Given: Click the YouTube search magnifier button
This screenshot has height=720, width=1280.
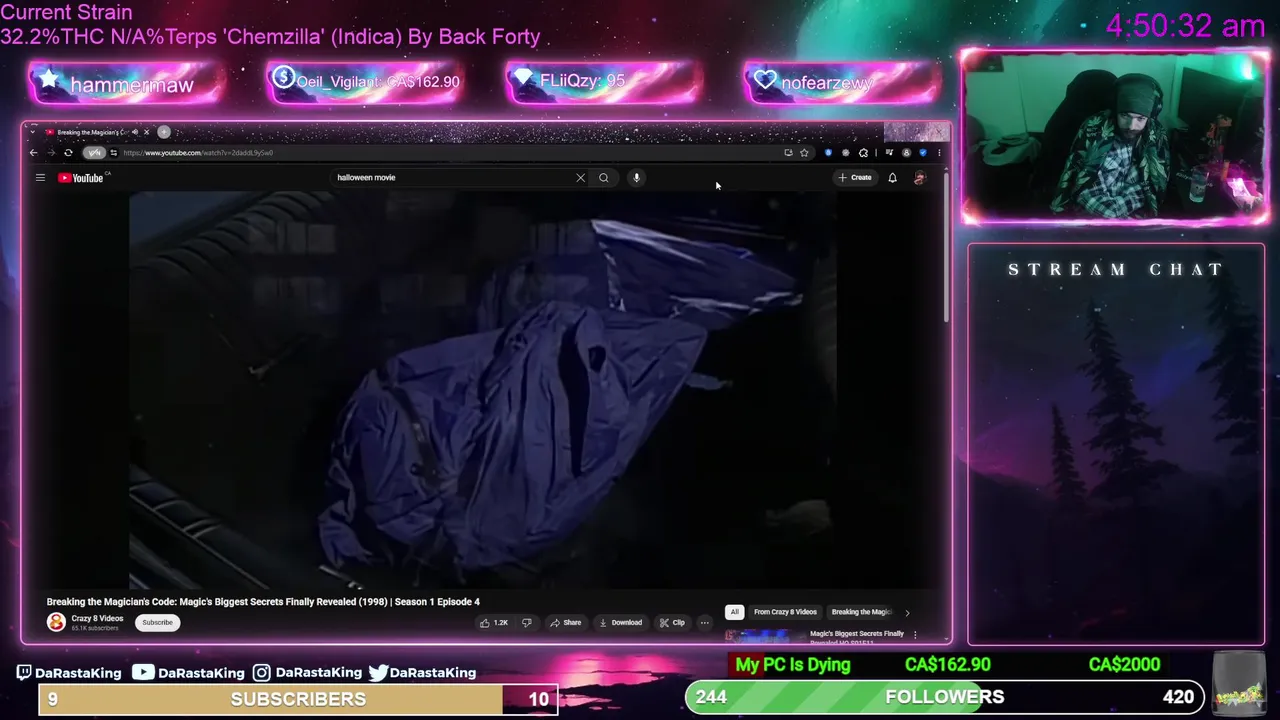Looking at the screenshot, I should (x=604, y=178).
